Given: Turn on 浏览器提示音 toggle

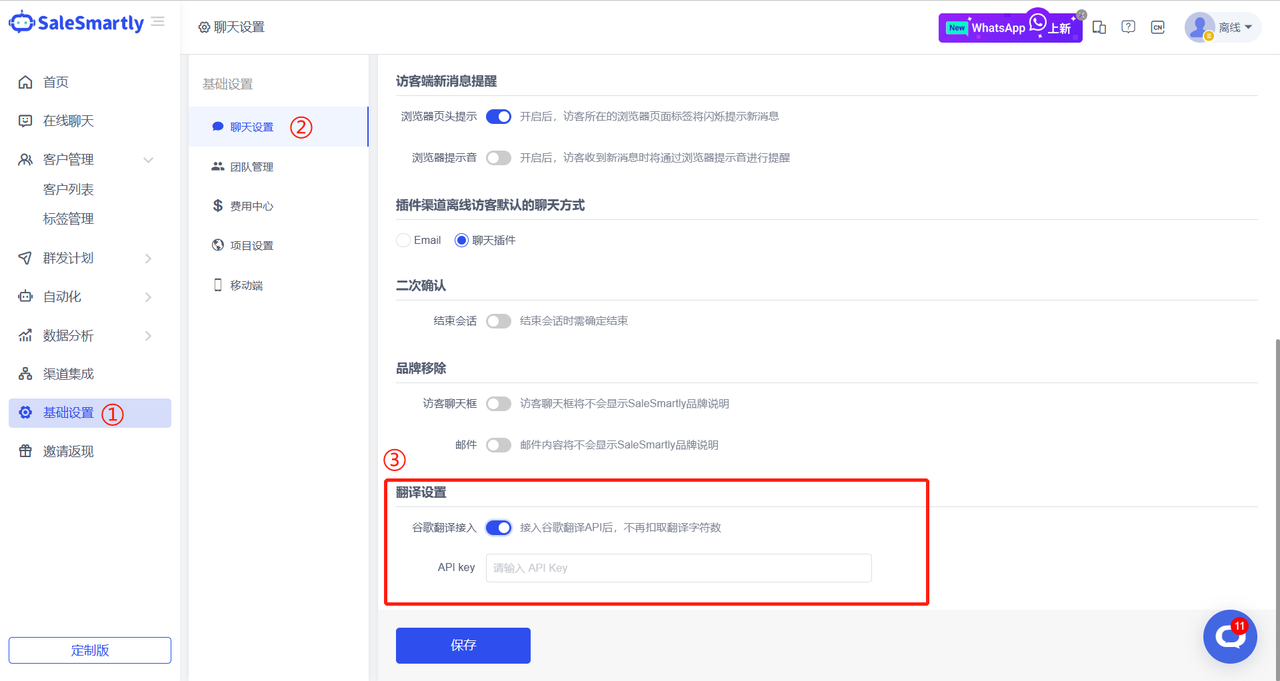Looking at the screenshot, I should pyautogui.click(x=499, y=158).
